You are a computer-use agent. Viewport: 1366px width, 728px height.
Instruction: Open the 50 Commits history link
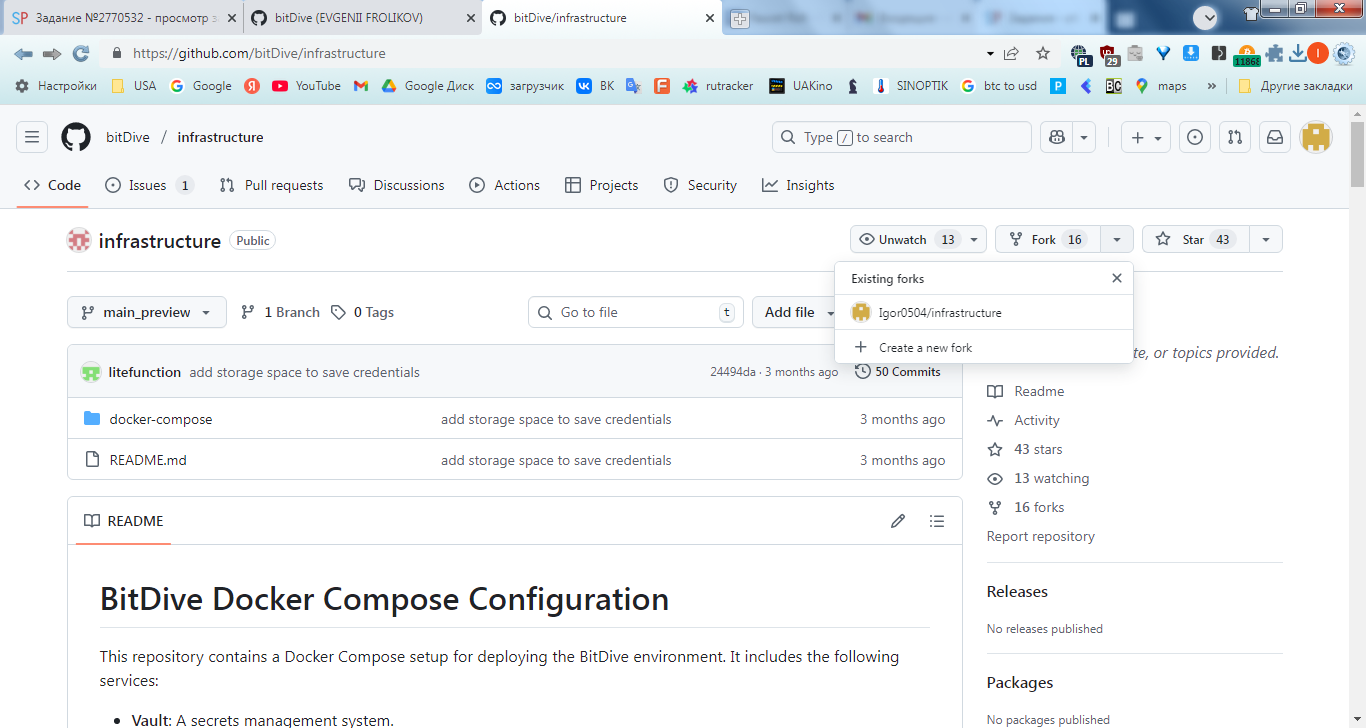(x=898, y=372)
